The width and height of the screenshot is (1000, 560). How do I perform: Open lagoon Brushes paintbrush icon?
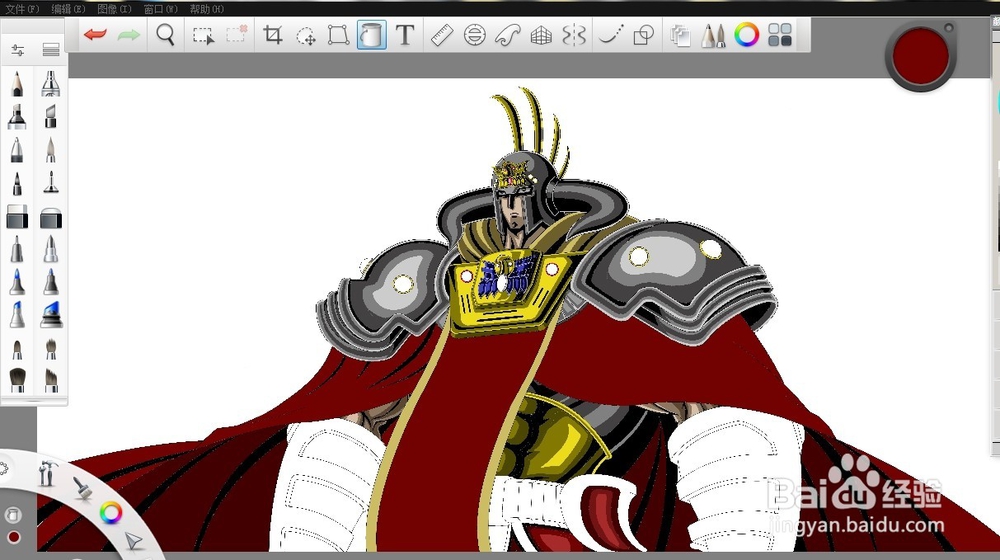(x=82, y=488)
